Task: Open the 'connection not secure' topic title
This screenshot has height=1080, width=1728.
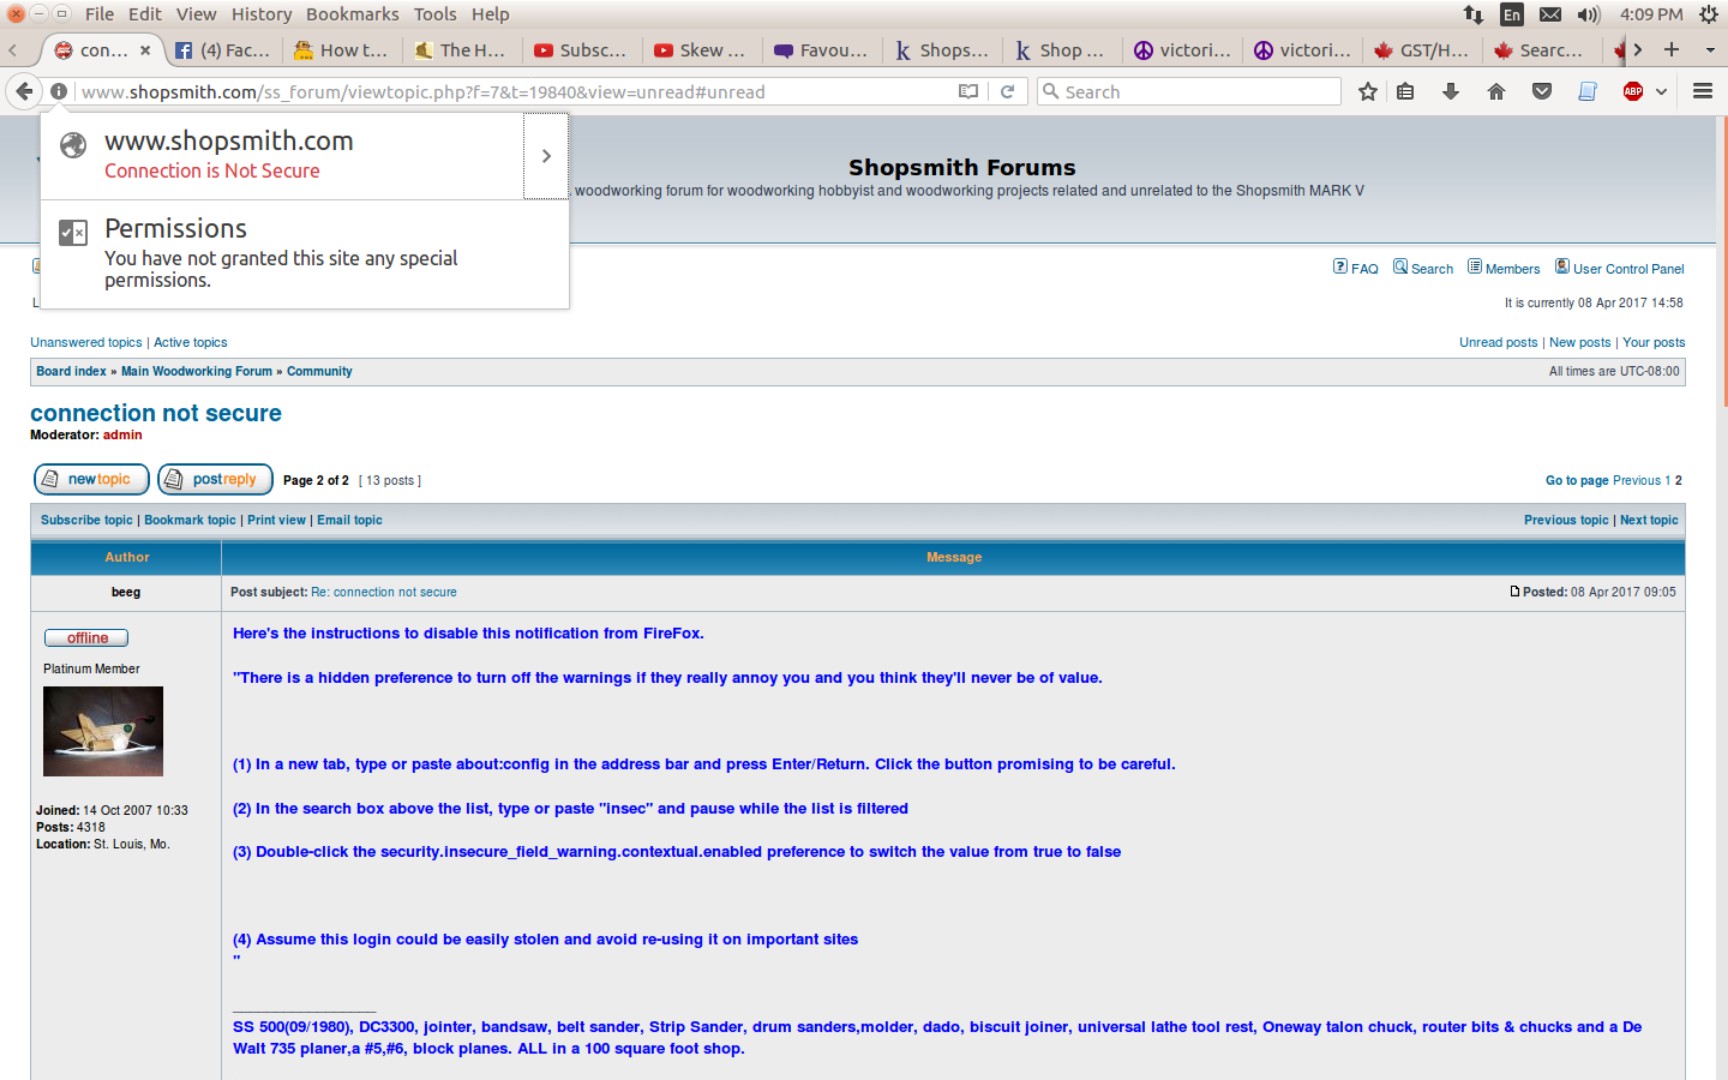Action: (x=156, y=413)
